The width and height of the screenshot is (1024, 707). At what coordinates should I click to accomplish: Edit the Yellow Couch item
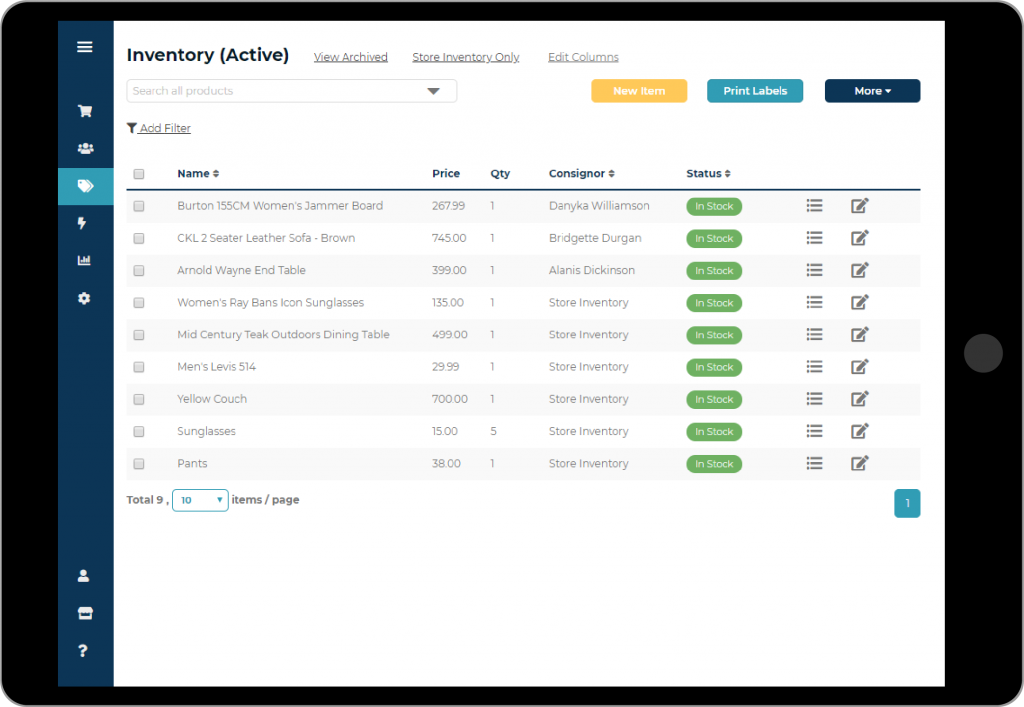(x=859, y=399)
